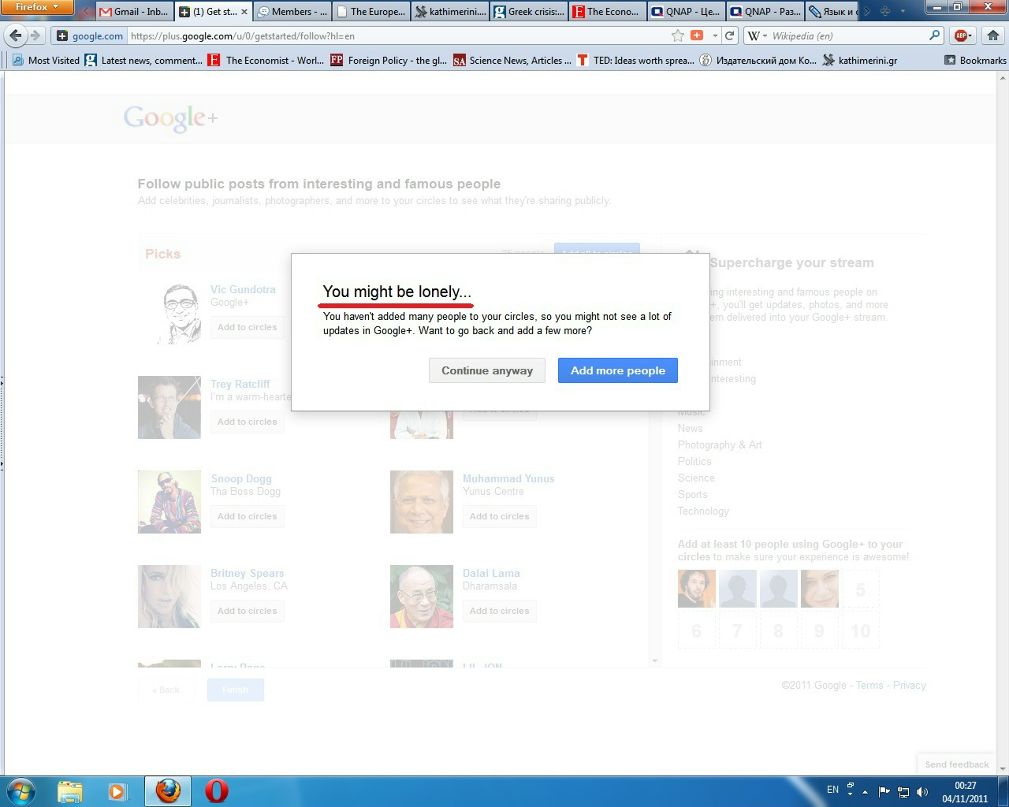This screenshot has height=807, width=1009.
Task: Open the Bookmarks menu button on the bookmarks bar
Action: tap(975, 60)
